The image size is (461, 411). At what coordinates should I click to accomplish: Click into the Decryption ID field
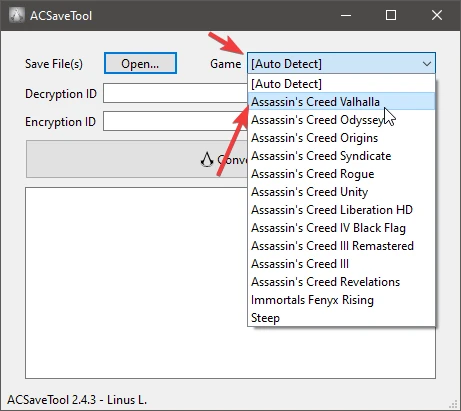click(x=175, y=93)
